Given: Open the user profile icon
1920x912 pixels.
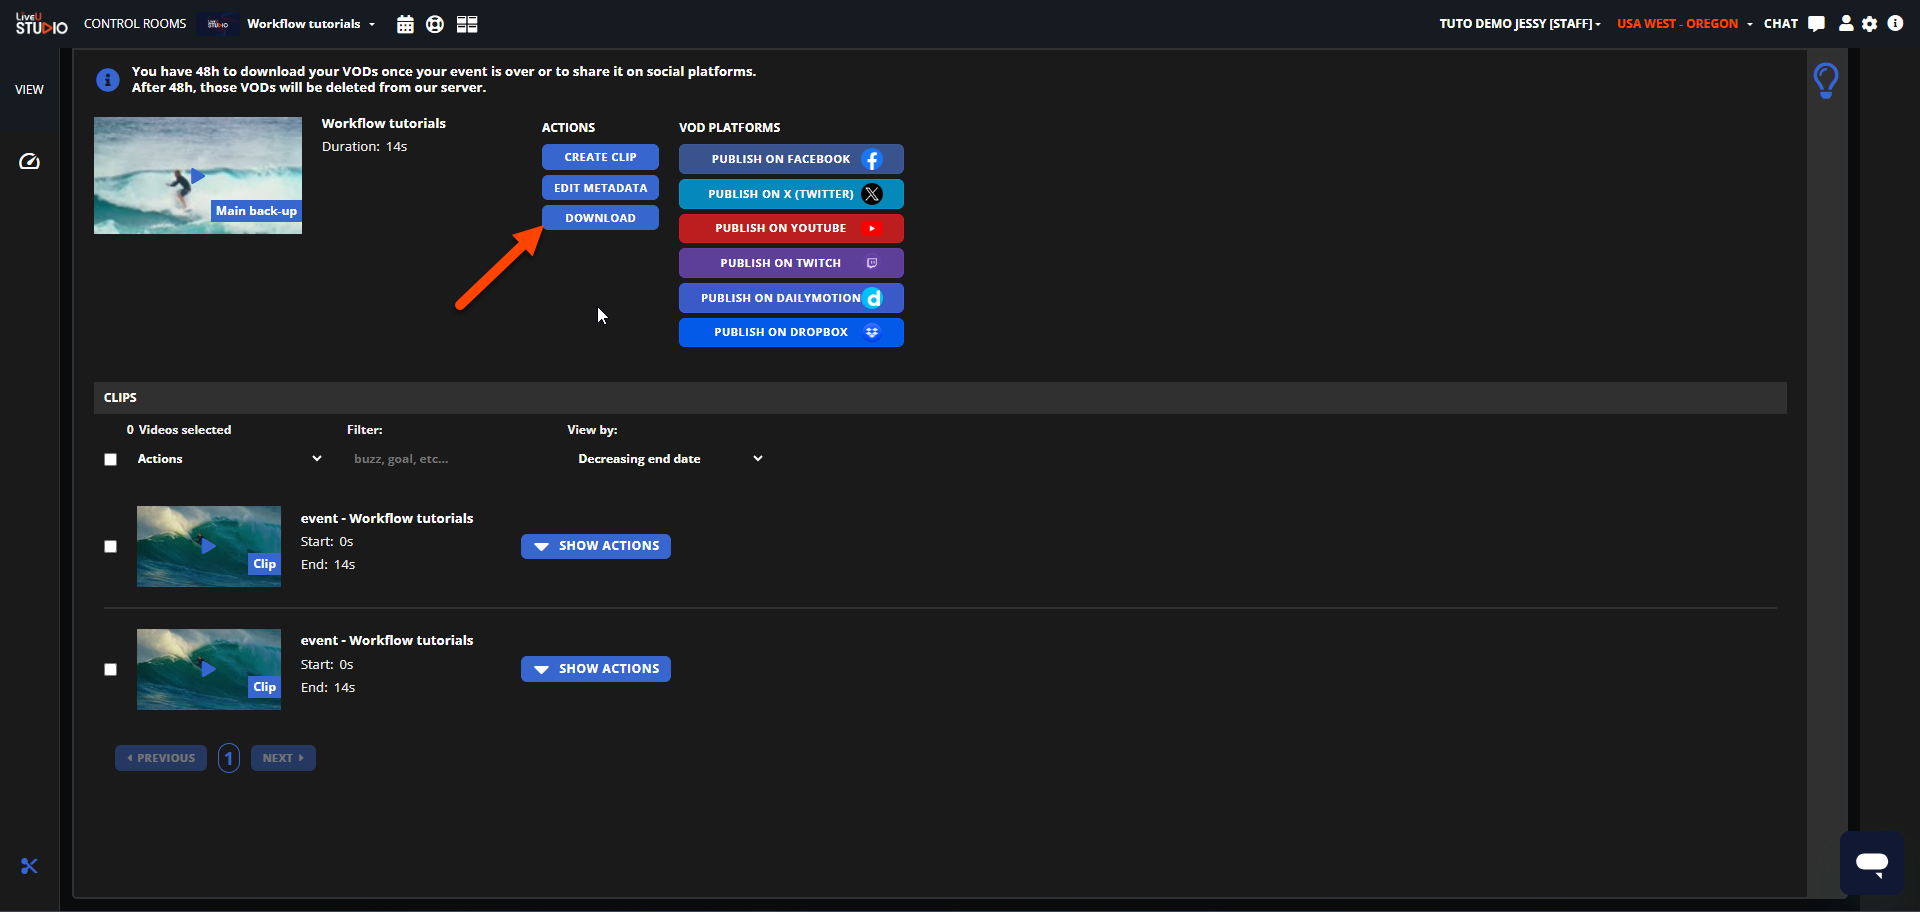Looking at the screenshot, I should click(x=1846, y=23).
